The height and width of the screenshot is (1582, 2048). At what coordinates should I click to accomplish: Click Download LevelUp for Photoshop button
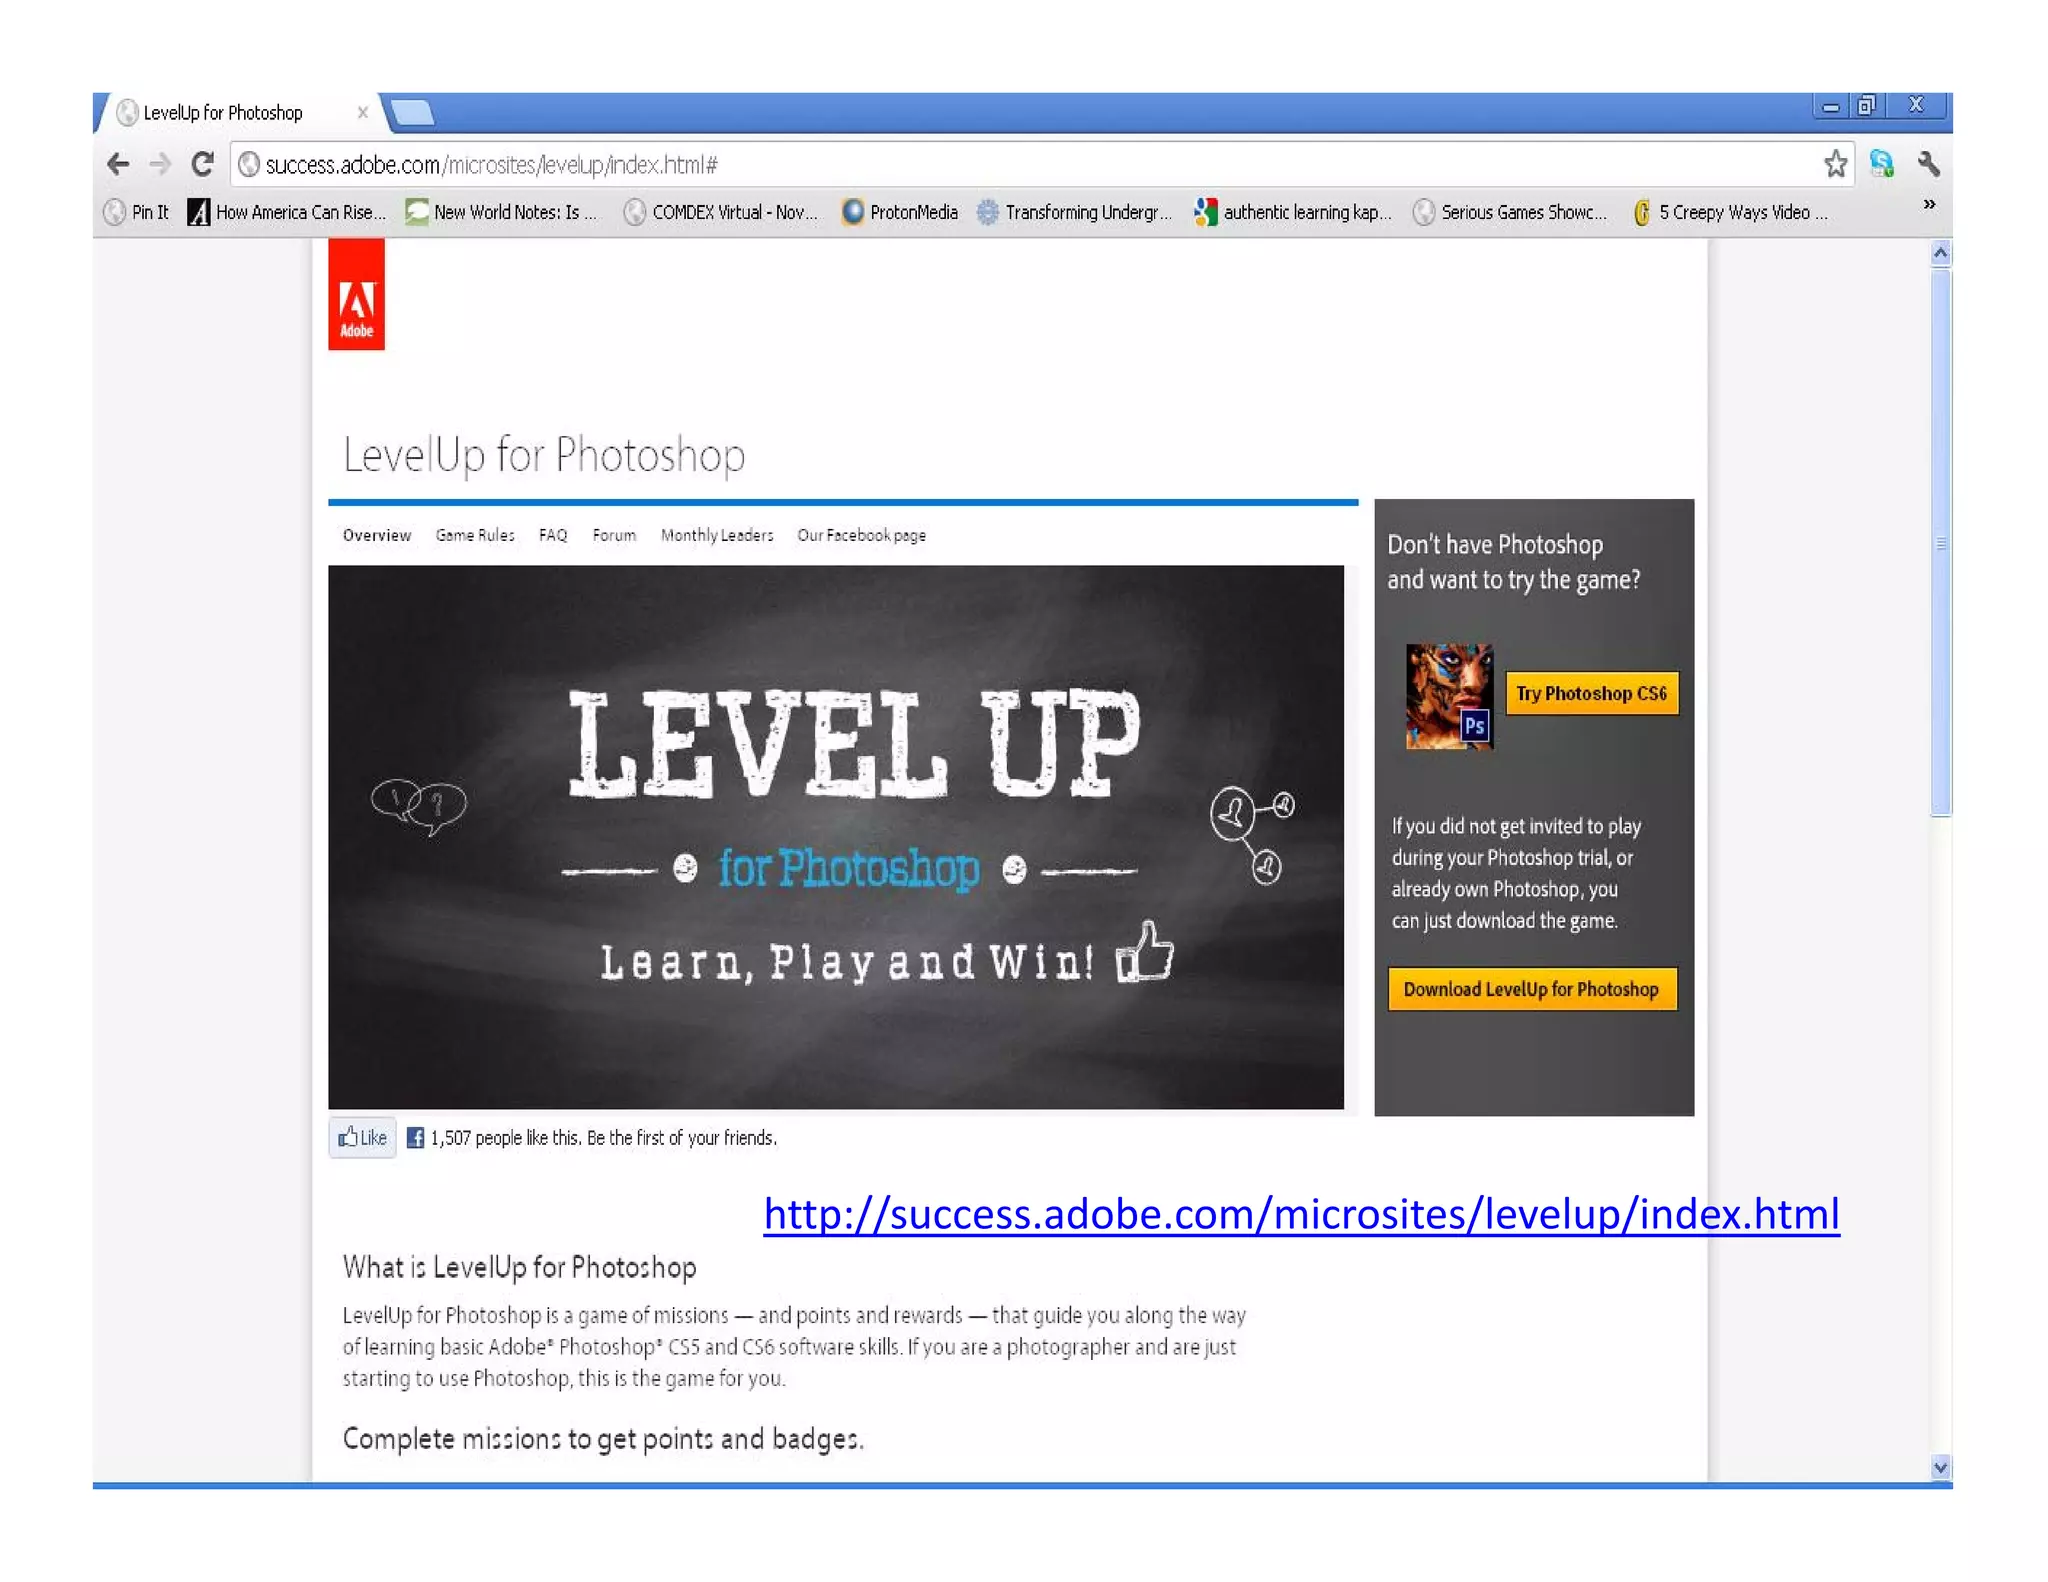point(1531,989)
